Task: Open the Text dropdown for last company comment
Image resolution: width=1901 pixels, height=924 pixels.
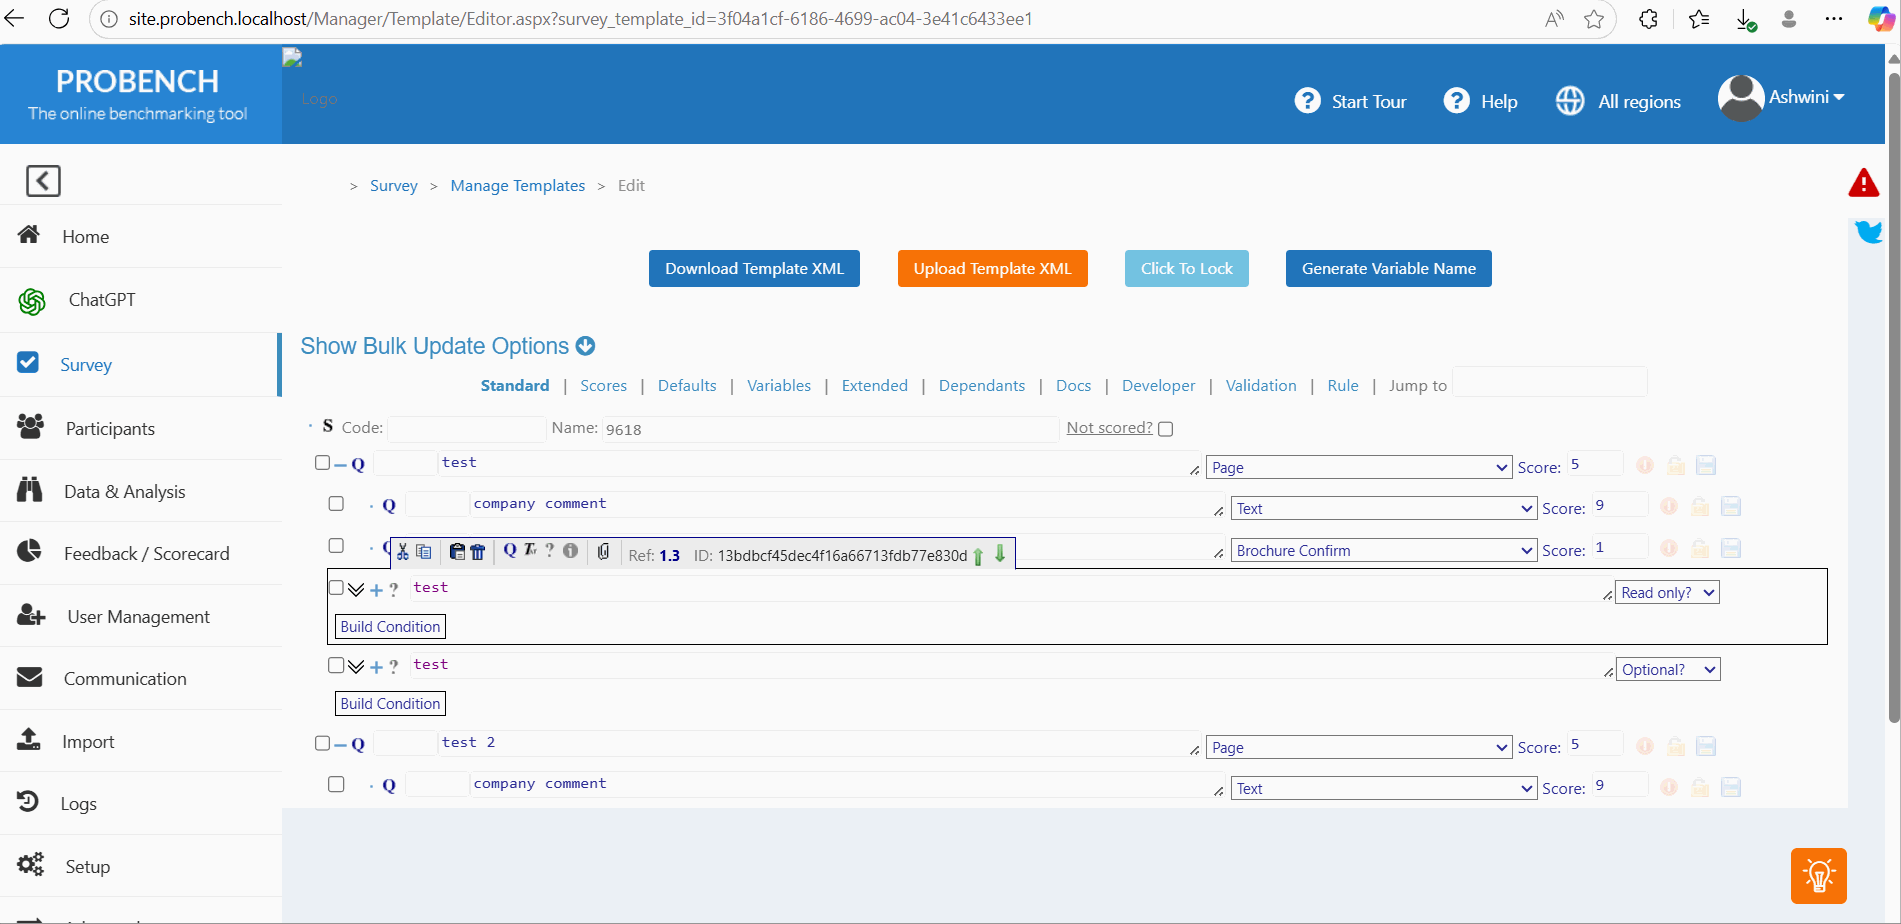Action: coord(1383,788)
